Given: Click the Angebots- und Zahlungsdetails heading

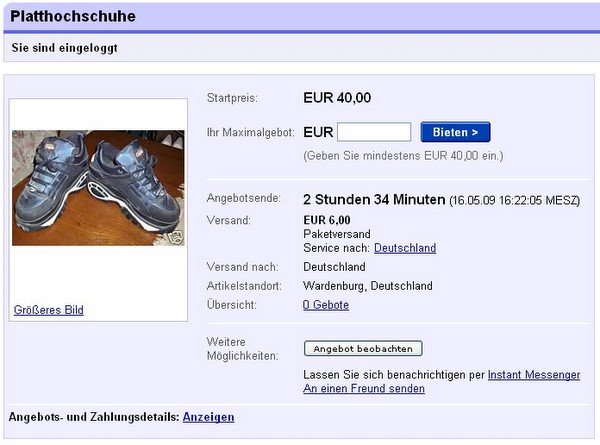Looking at the screenshot, I should [93, 417].
